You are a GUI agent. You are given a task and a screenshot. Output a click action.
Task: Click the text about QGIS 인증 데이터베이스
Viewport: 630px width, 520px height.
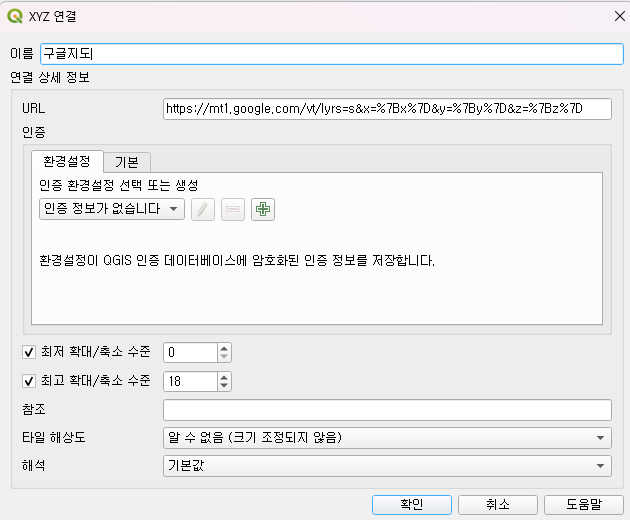click(237, 260)
